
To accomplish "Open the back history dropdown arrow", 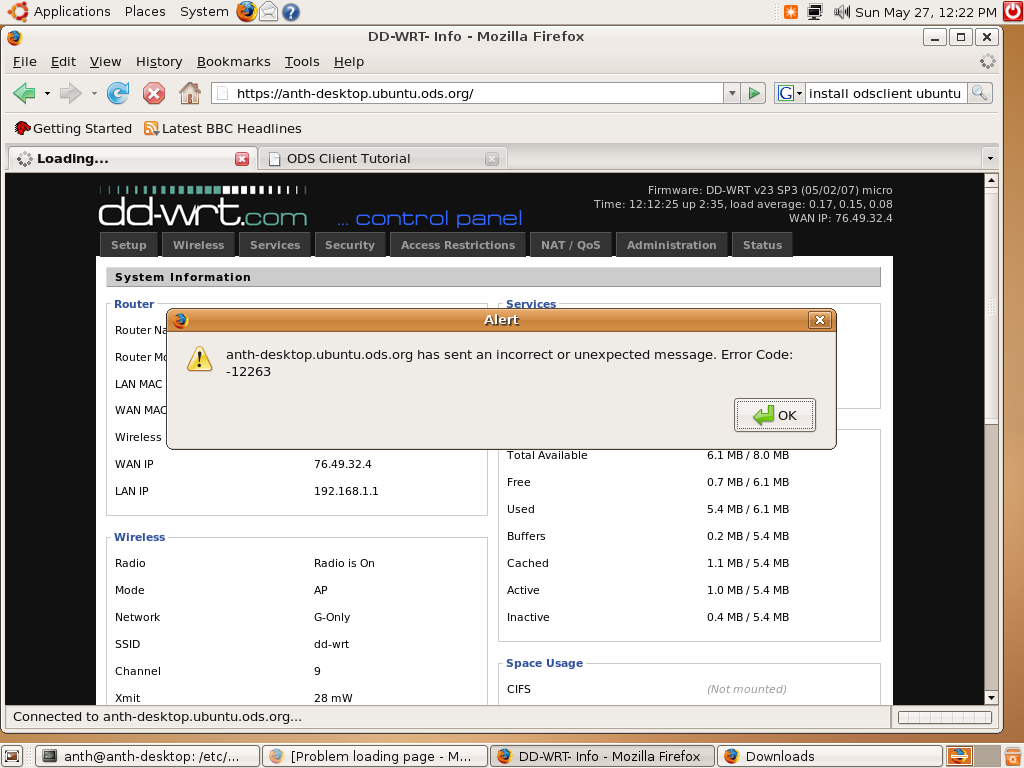I will [x=47, y=93].
